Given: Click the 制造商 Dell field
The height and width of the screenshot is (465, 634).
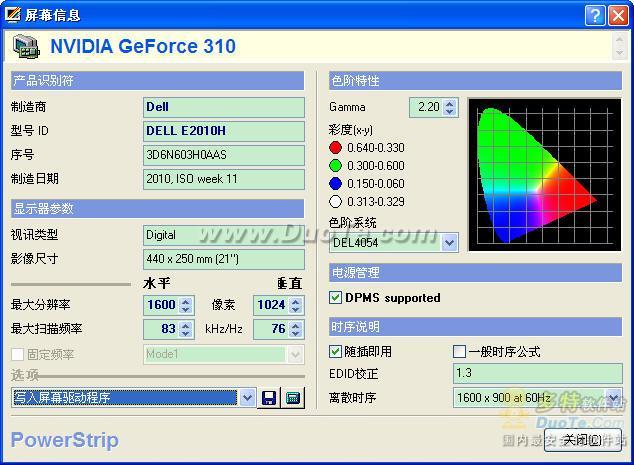Looking at the screenshot, I should tap(224, 107).
